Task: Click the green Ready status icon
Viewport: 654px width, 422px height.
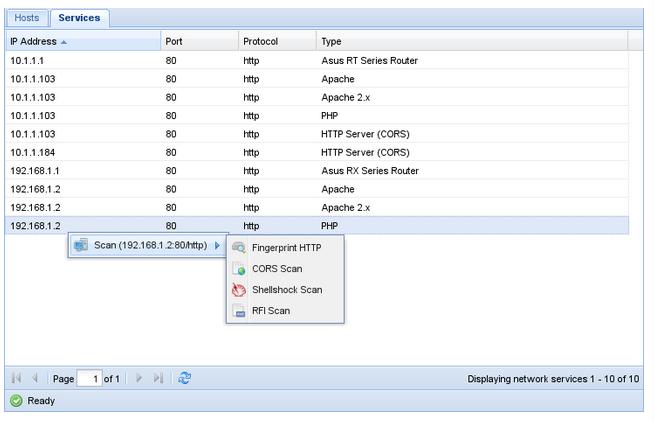Action: (16, 401)
